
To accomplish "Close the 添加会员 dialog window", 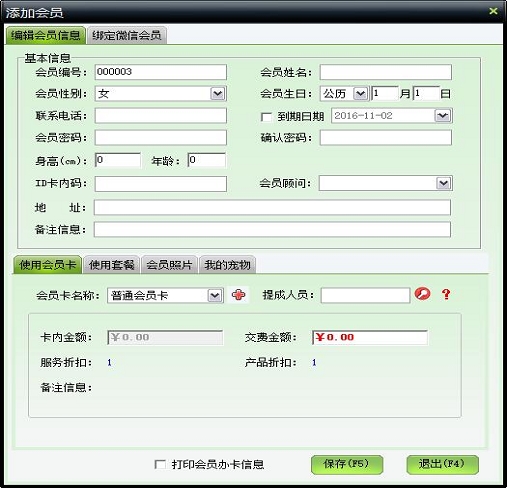I will tap(493, 11).
